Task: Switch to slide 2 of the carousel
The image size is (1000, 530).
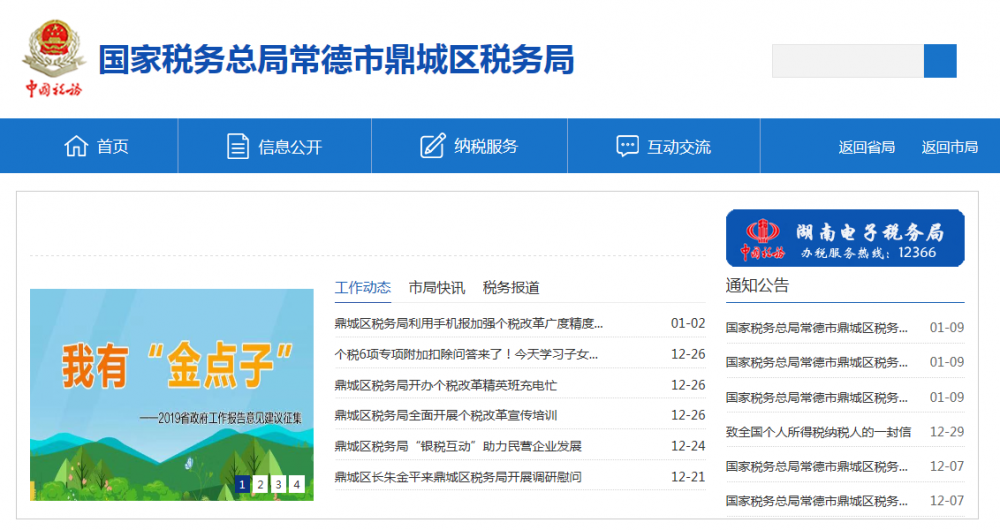Action: 260,485
